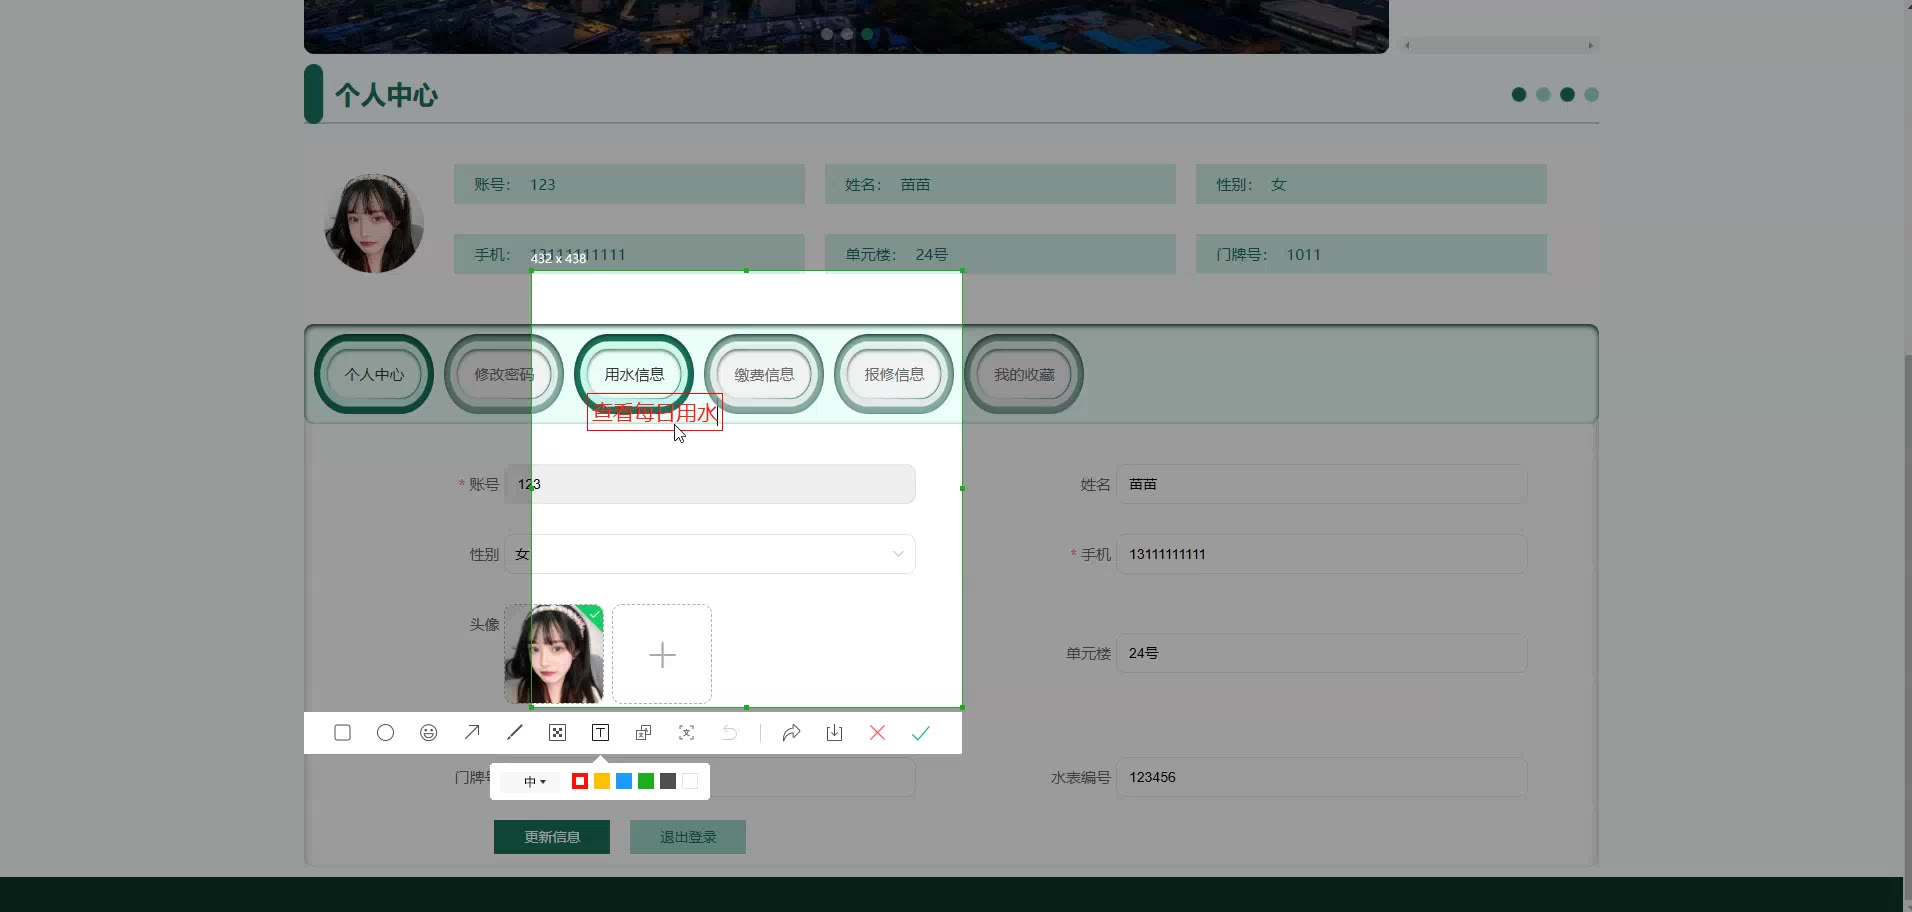Select the ellipse annotation tool
Image resolution: width=1912 pixels, height=912 pixels.
click(x=385, y=733)
